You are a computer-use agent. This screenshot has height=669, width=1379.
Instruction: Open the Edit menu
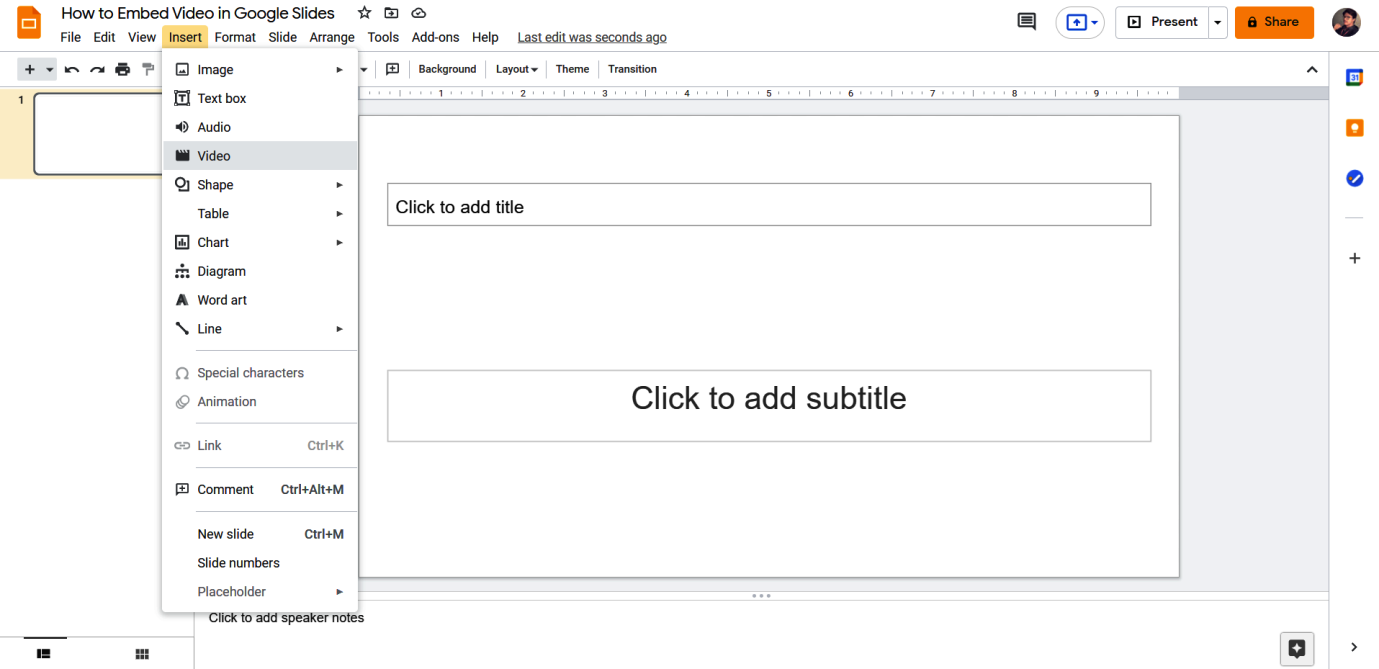coord(104,37)
